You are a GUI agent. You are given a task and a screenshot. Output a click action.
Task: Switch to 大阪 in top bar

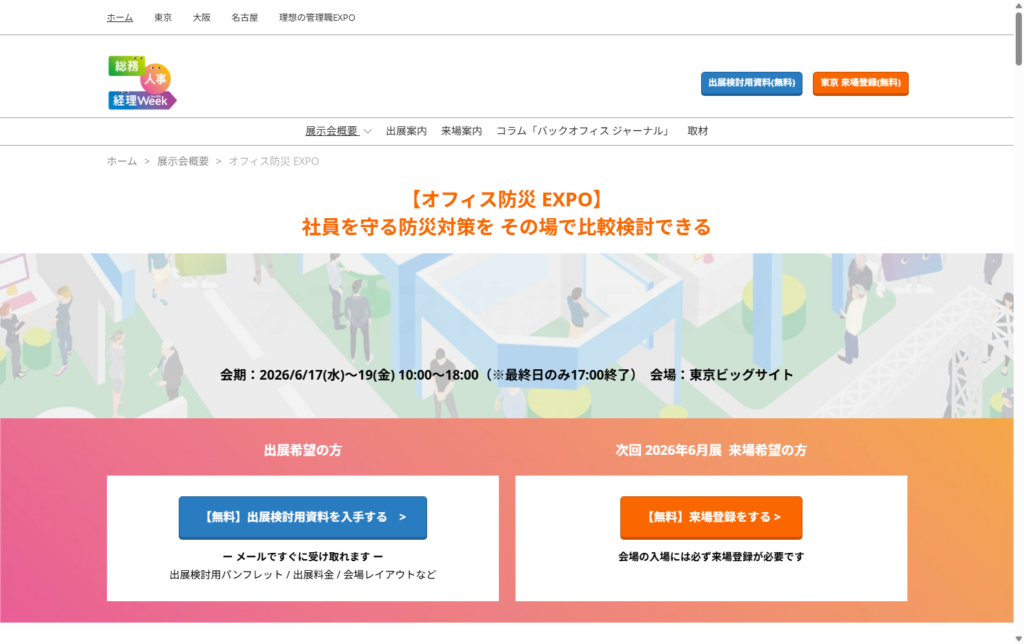coord(202,18)
